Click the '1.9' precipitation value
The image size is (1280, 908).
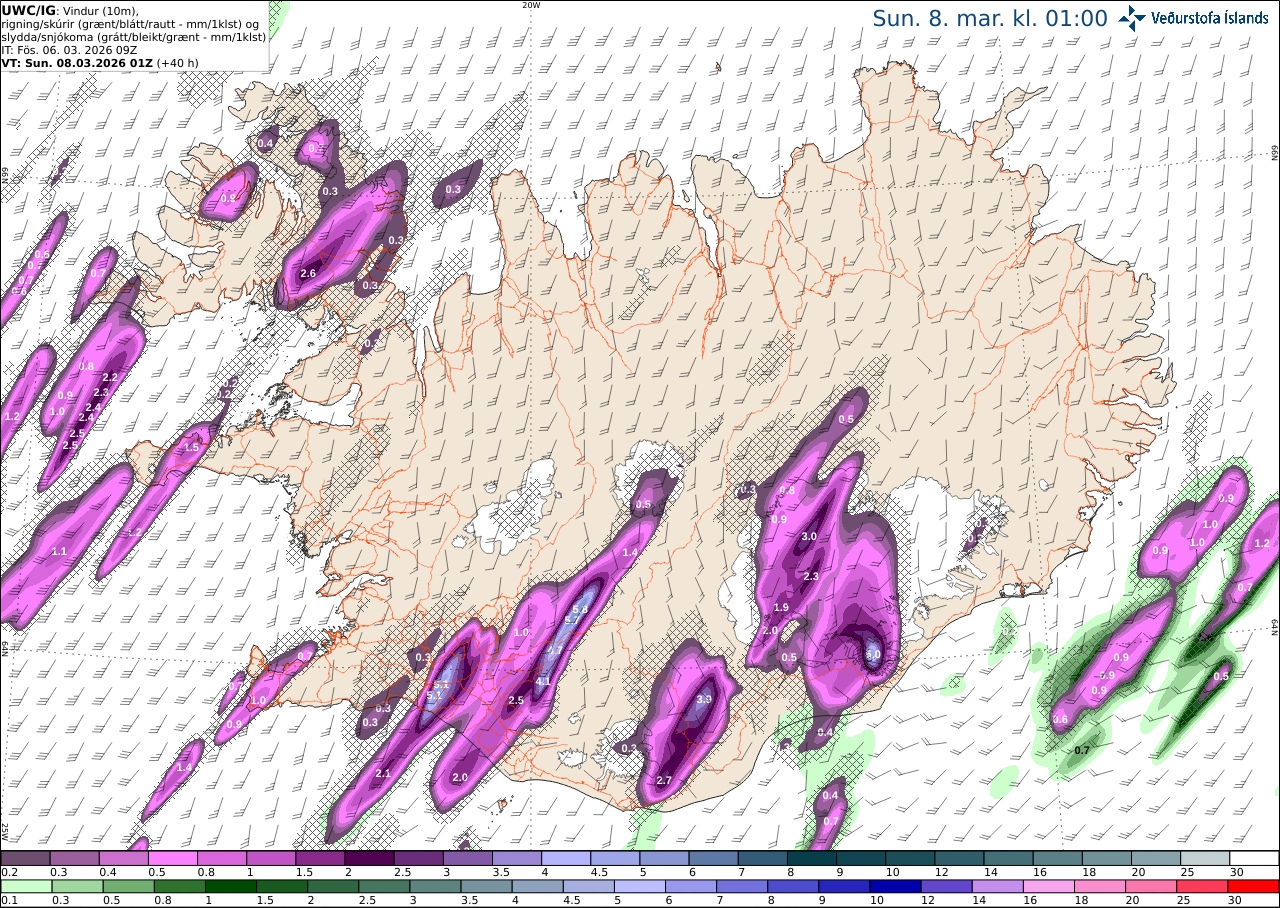[x=782, y=607]
